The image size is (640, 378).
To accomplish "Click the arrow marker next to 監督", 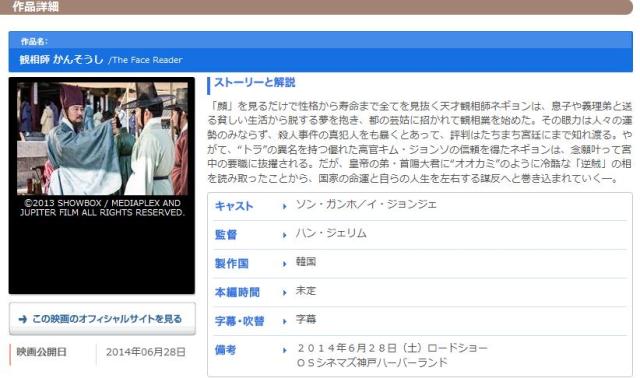I will pos(284,235).
